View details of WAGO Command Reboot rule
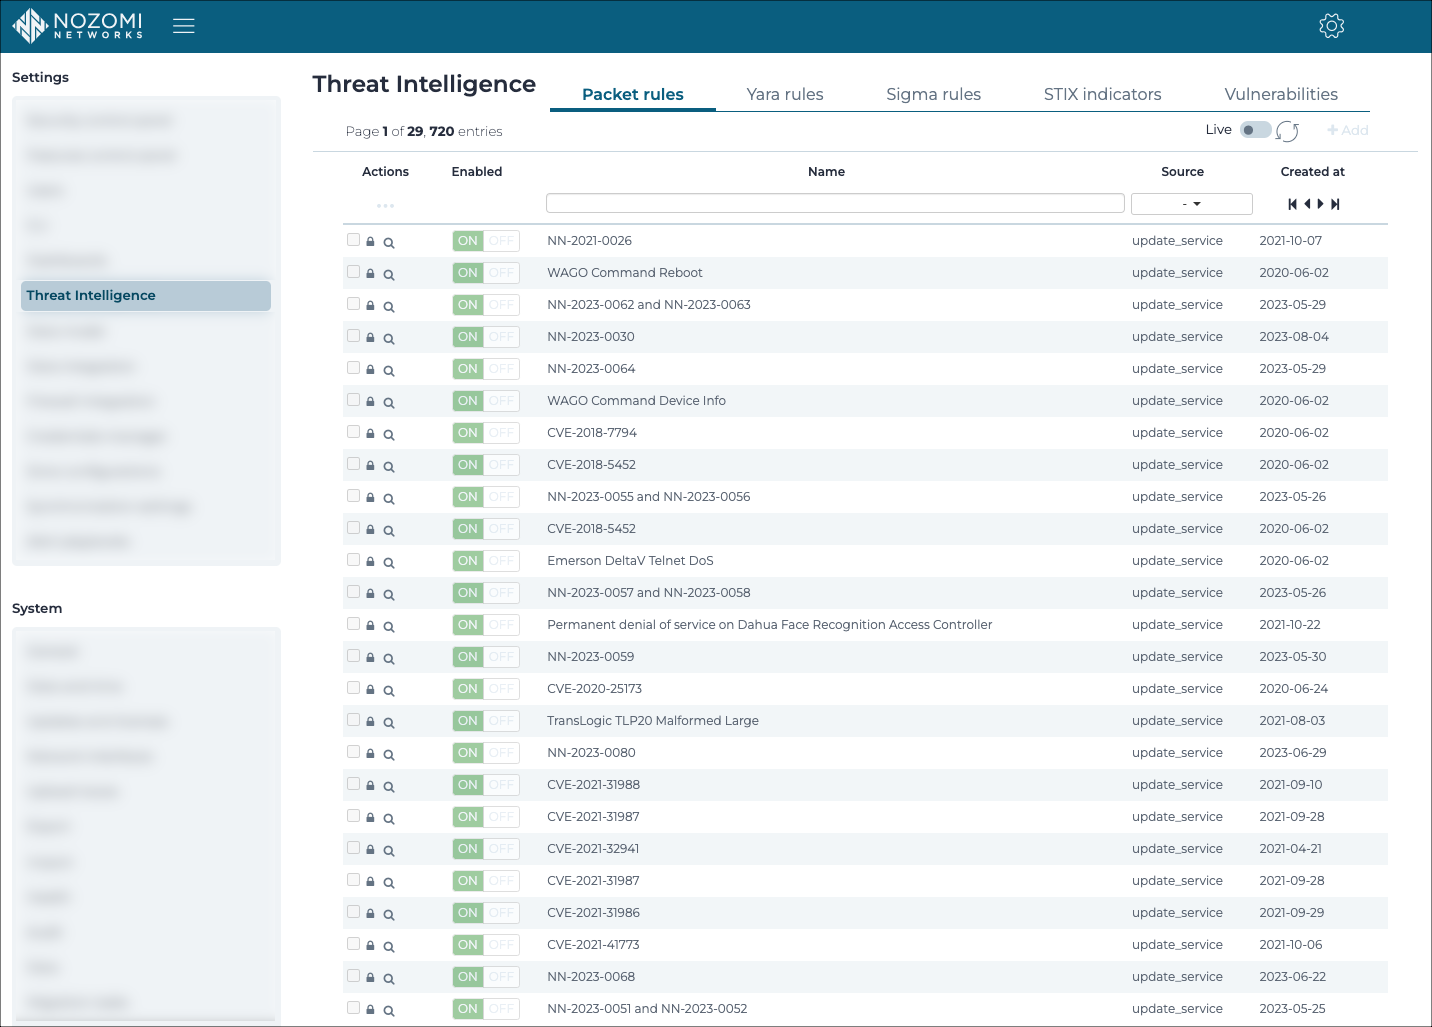Viewport: 1432px width, 1027px height. pos(389,275)
